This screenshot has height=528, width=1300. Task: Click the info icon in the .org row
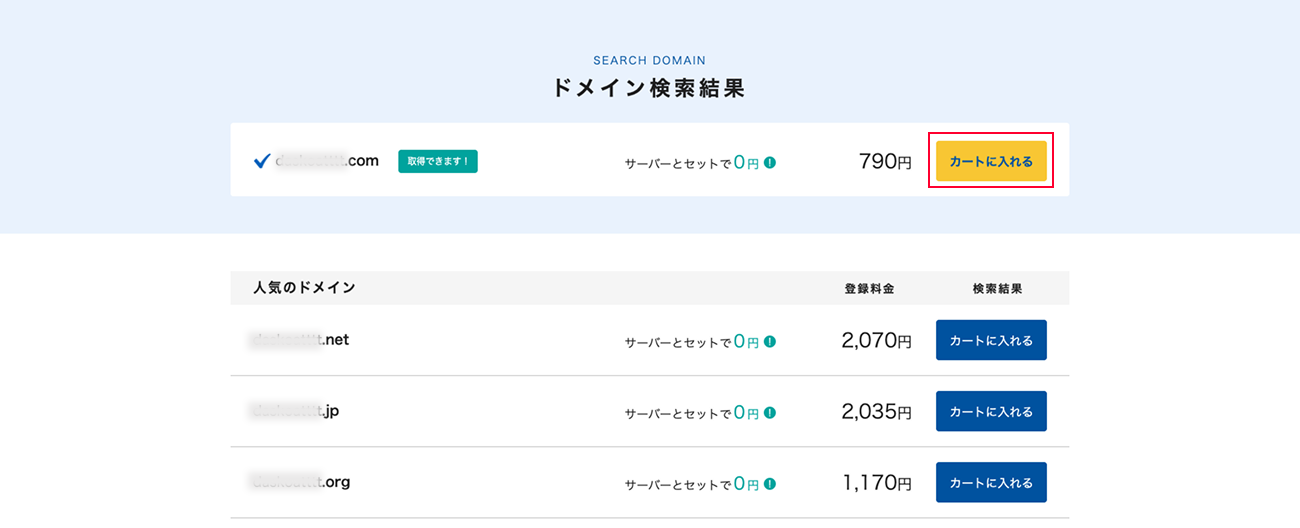[x=770, y=484]
